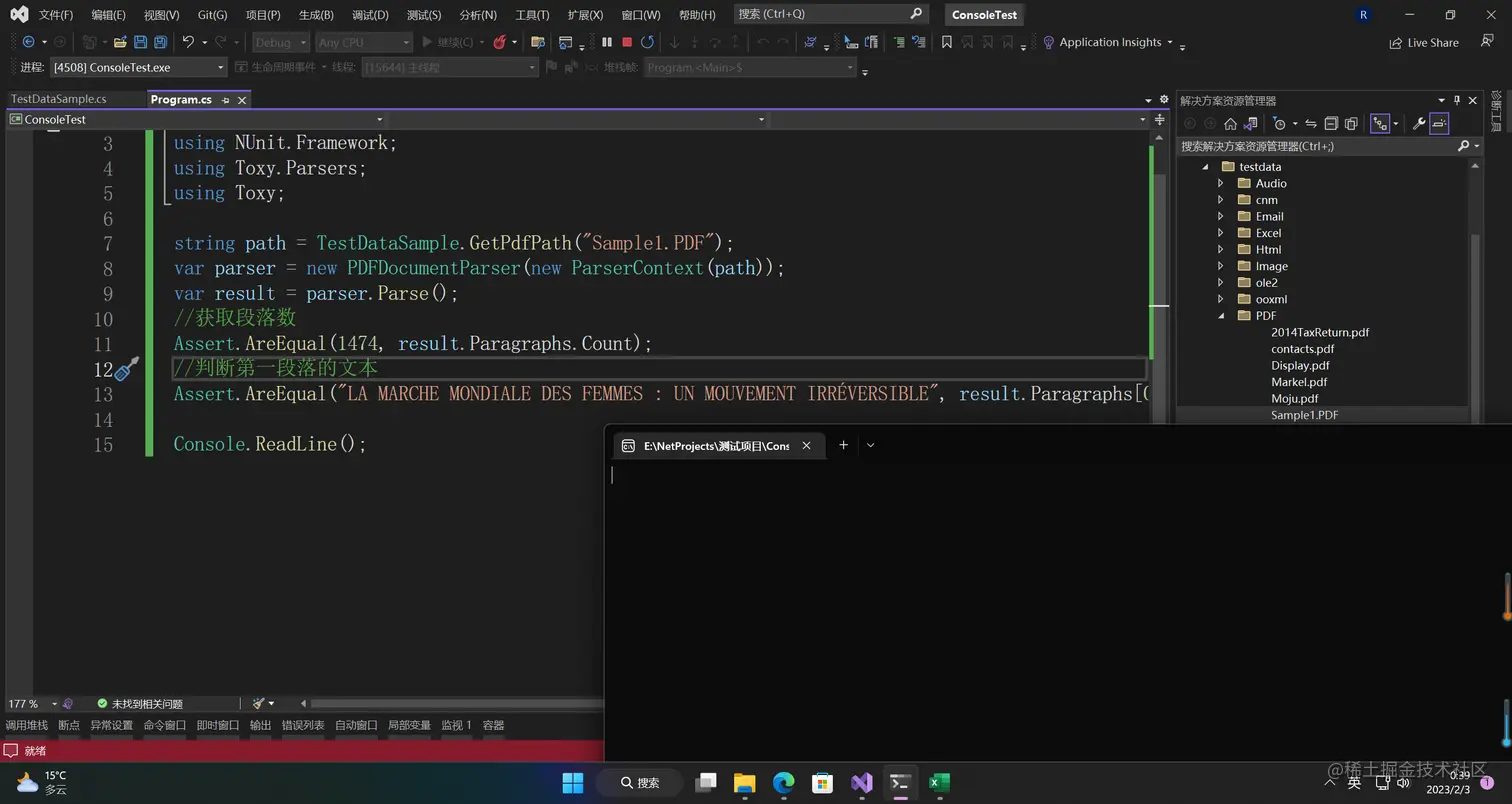Click the editor settings gear above scrollbar
The image size is (1512, 804).
point(1164,100)
